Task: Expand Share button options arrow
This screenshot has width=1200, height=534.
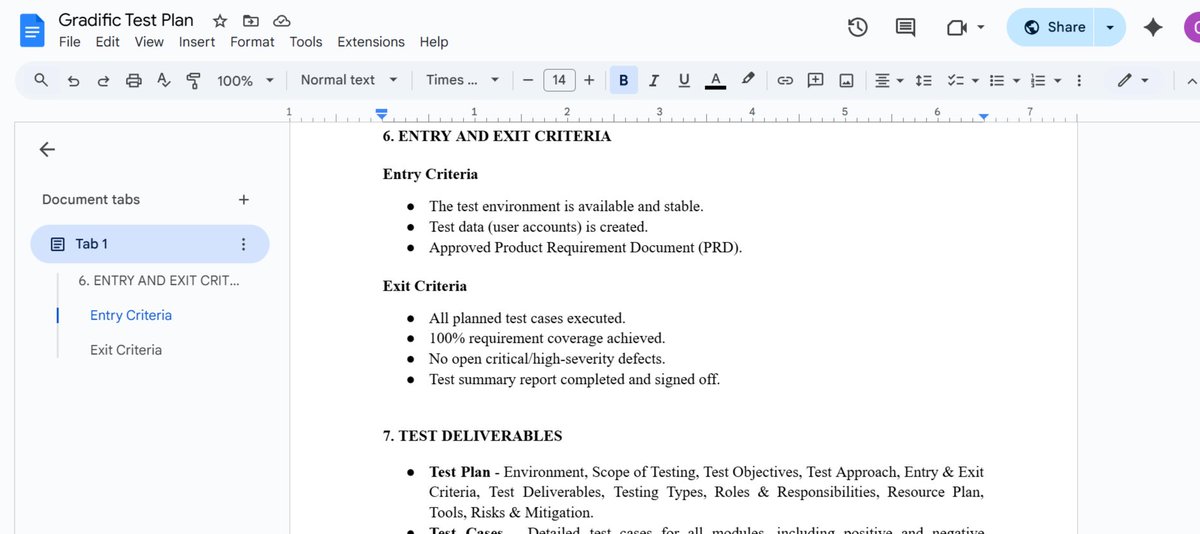Action: [x=1110, y=28]
